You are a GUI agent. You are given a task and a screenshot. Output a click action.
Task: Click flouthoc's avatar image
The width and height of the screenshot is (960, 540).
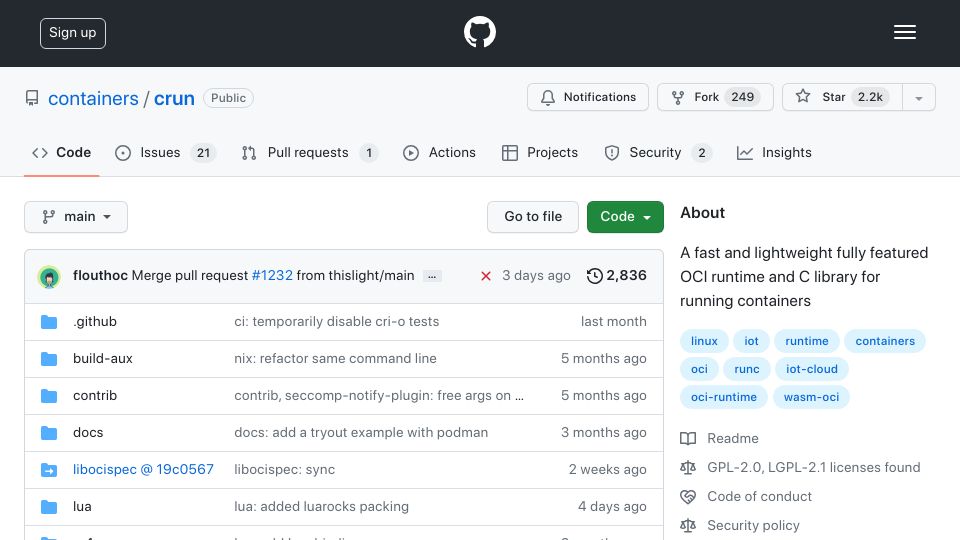click(49, 277)
